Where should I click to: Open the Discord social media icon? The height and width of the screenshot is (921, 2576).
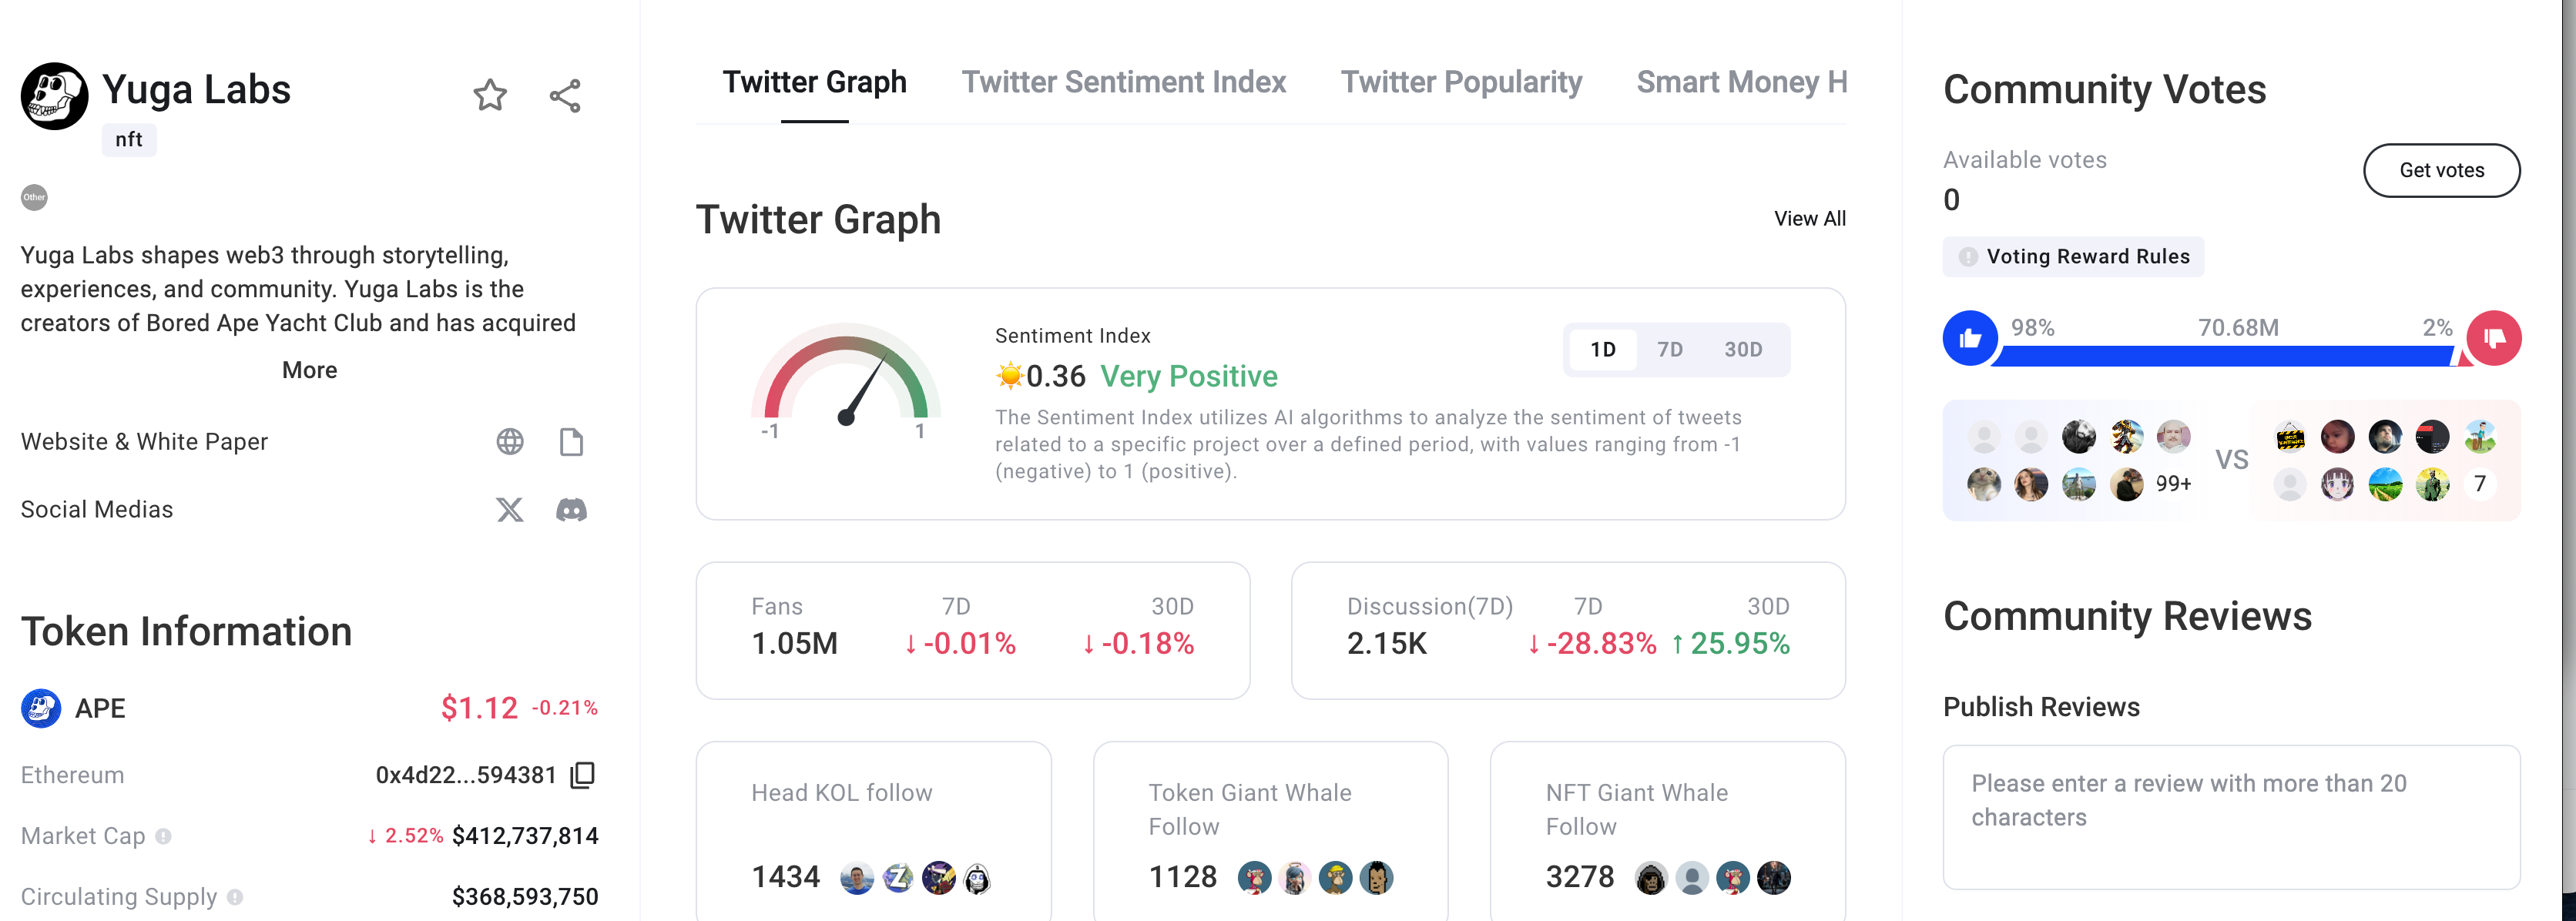[571, 510]
